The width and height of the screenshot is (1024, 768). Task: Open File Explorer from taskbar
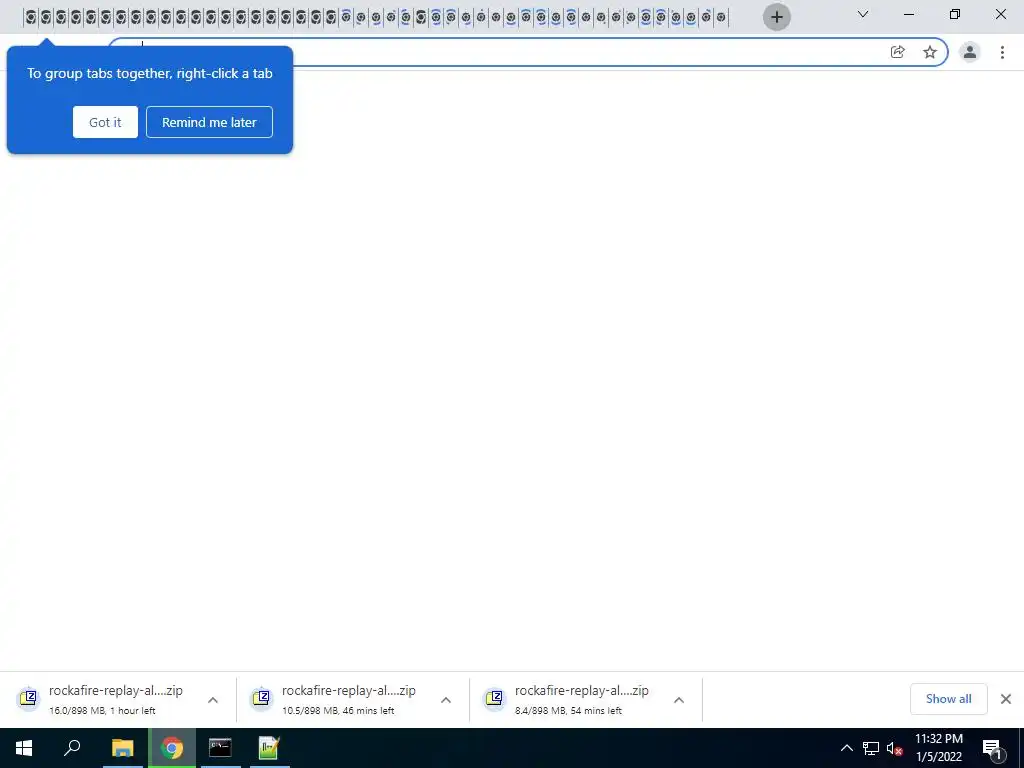(x=122, y=748)
